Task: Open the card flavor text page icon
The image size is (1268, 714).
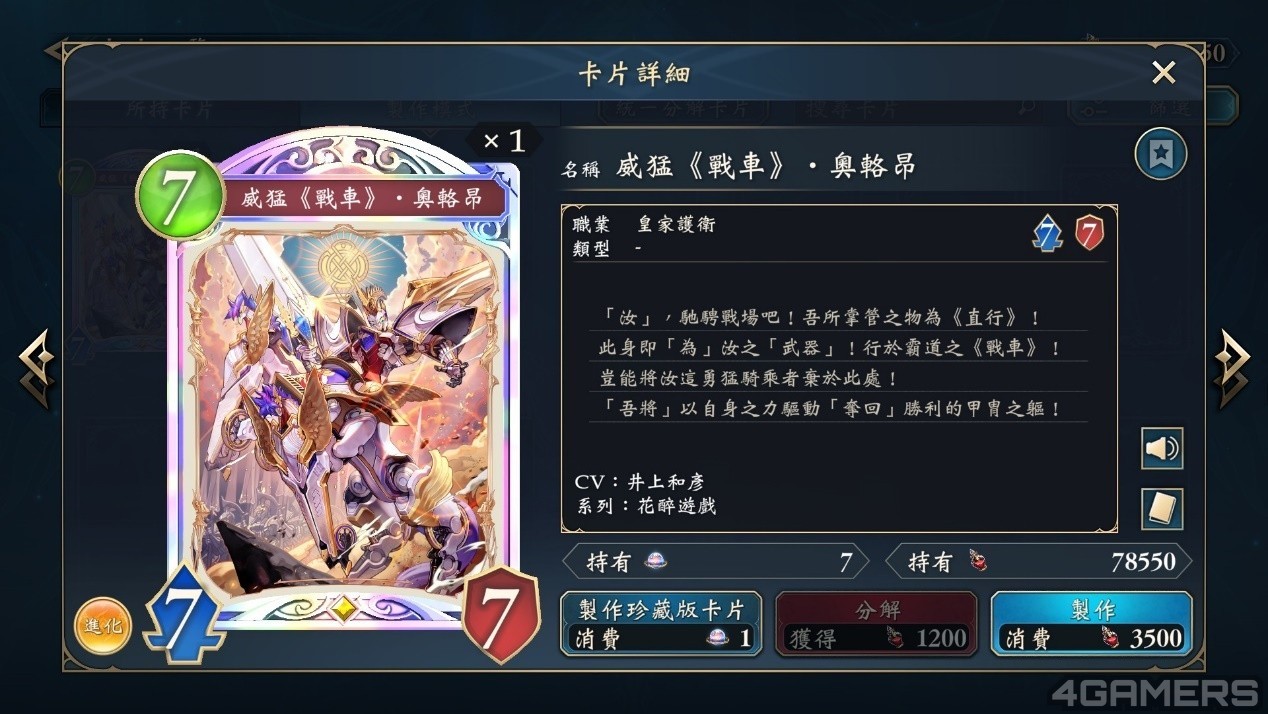Action: coord(1162,509)
